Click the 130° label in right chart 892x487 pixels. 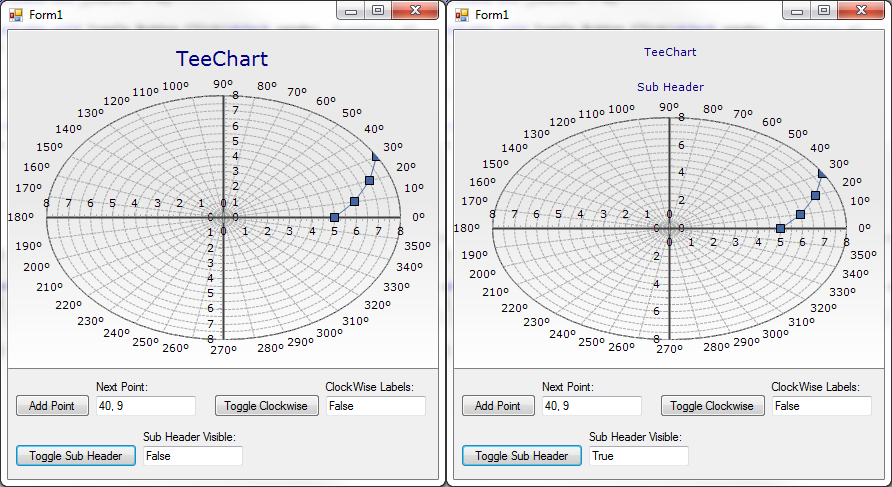[x=536, y=134]
